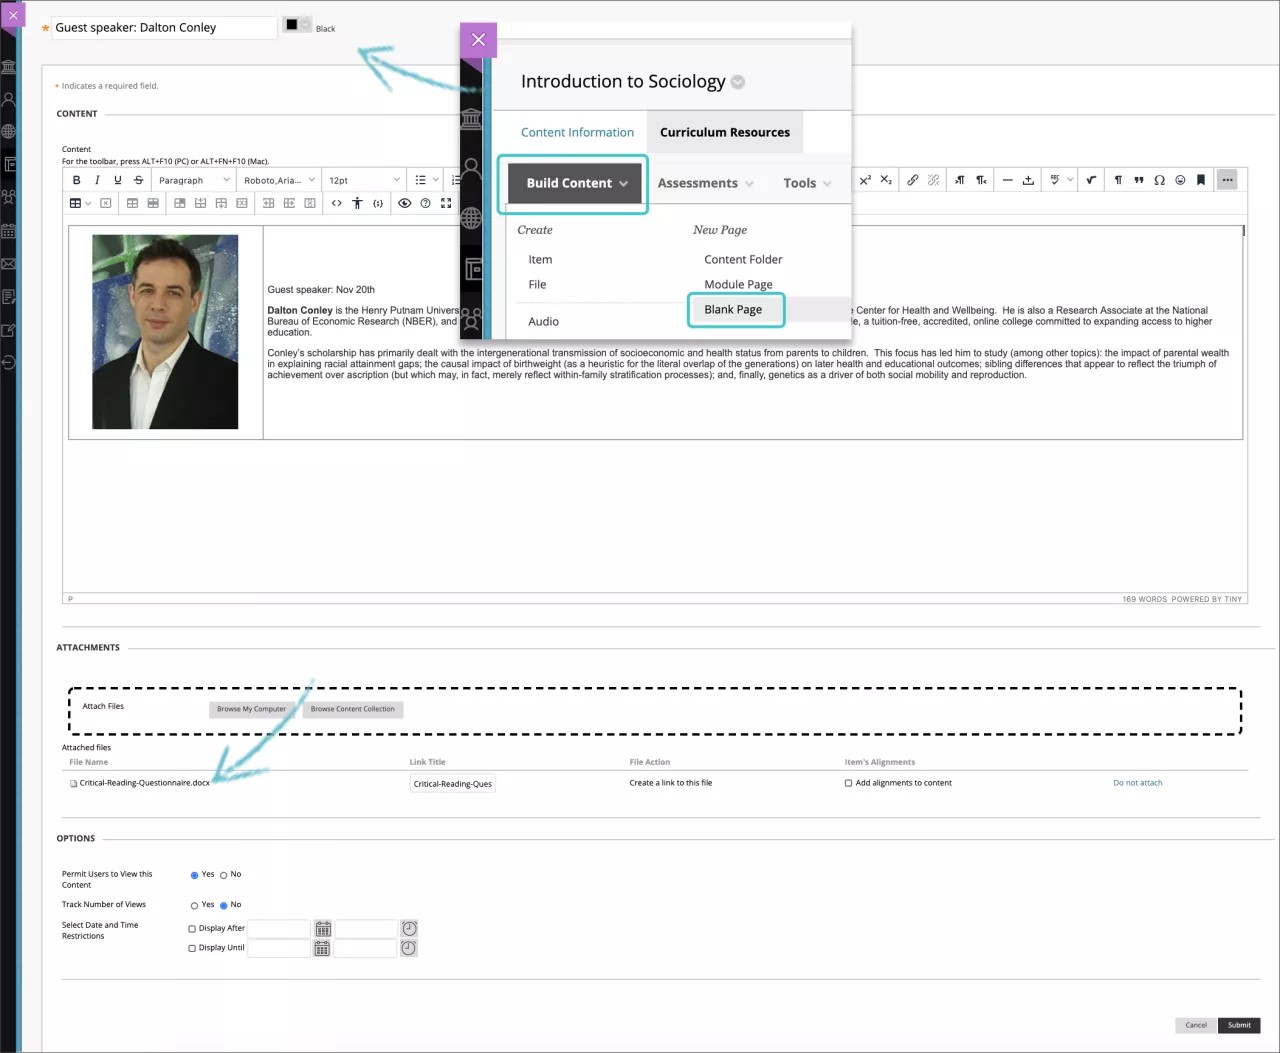Open the black title color picker
The image size is (1280, 1053).
[x=296, y=25]
